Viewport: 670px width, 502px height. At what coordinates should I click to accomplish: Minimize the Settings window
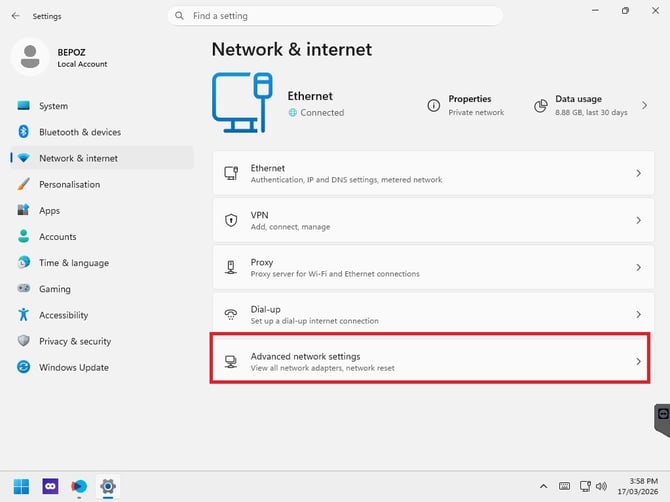595,11
